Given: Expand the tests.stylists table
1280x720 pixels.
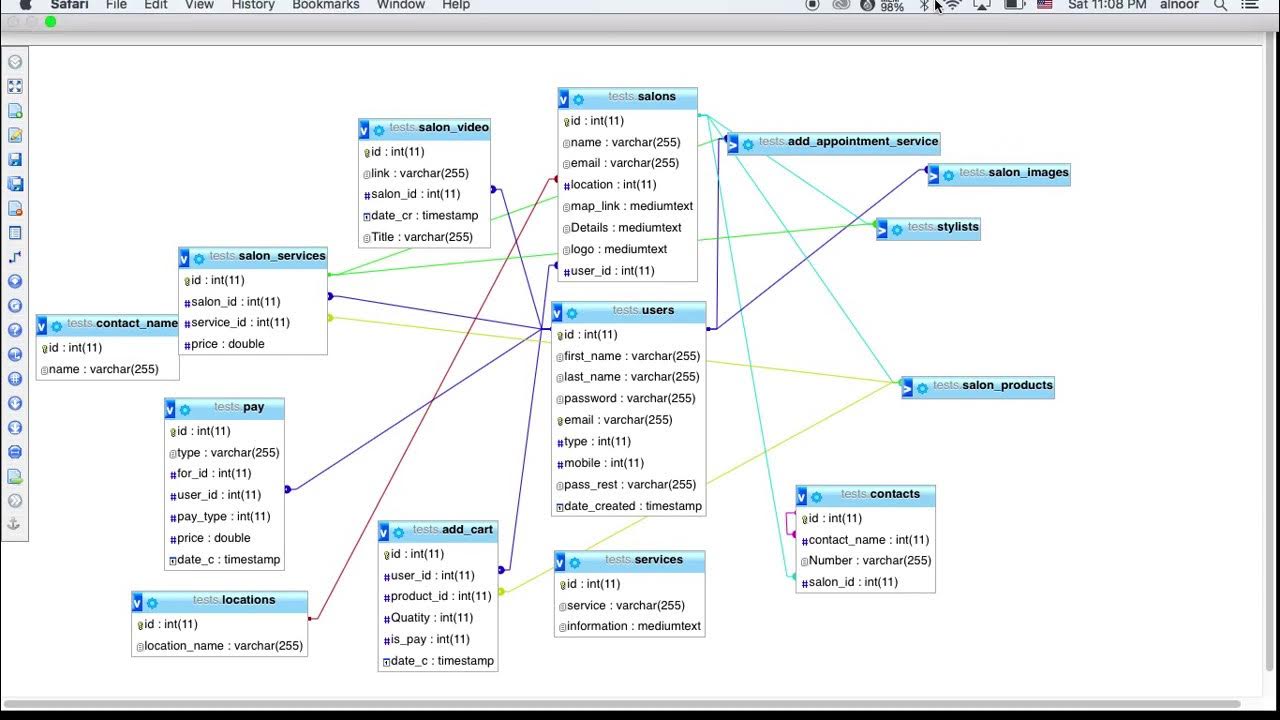Looking at the screenshot, I should (882, 229).
